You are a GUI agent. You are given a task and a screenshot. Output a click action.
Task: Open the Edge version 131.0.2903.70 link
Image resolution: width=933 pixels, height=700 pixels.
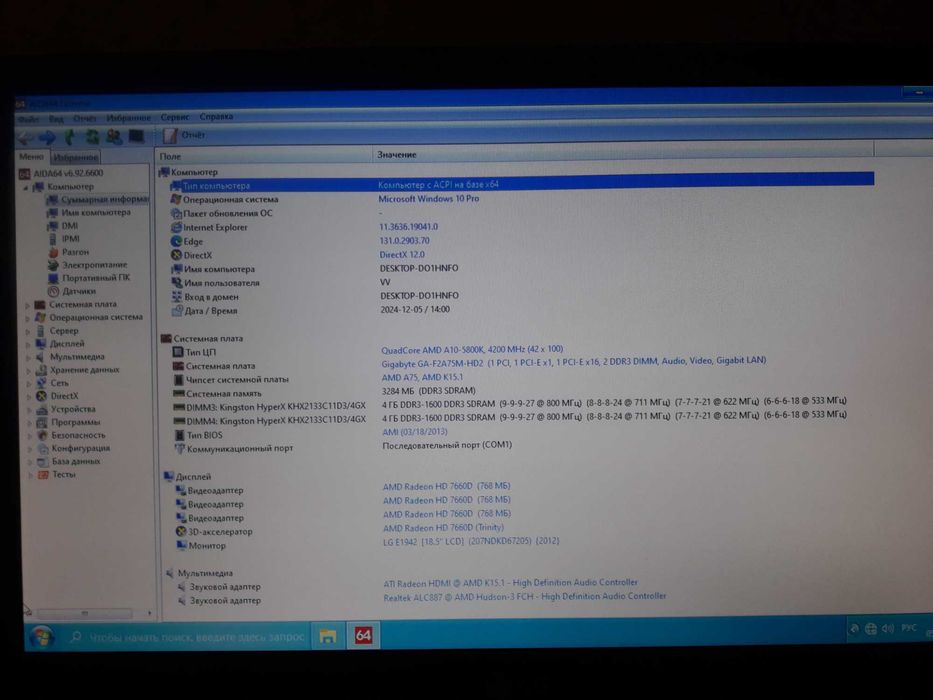(x=404, y=240)
